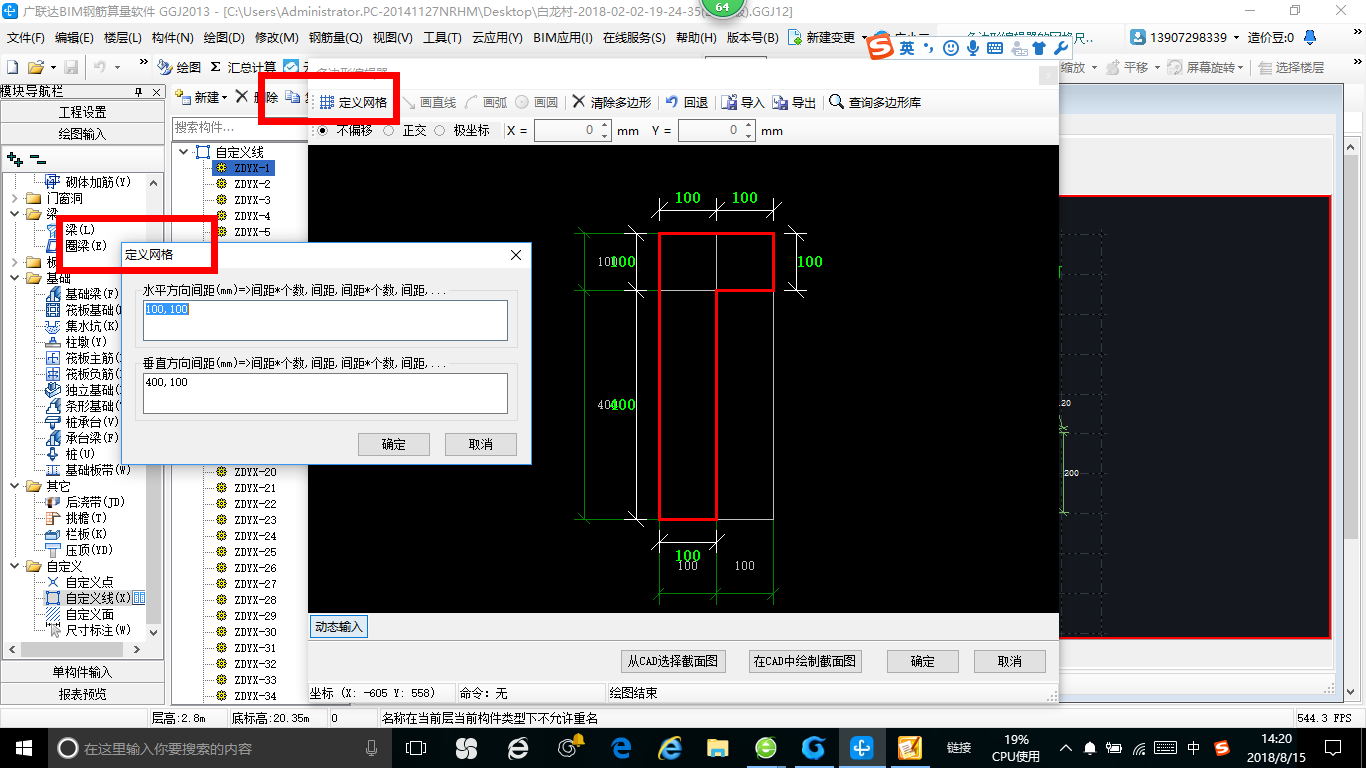Open the BIM应用(I) menu
Viewport: 1366px width, 768px height.
563,37
